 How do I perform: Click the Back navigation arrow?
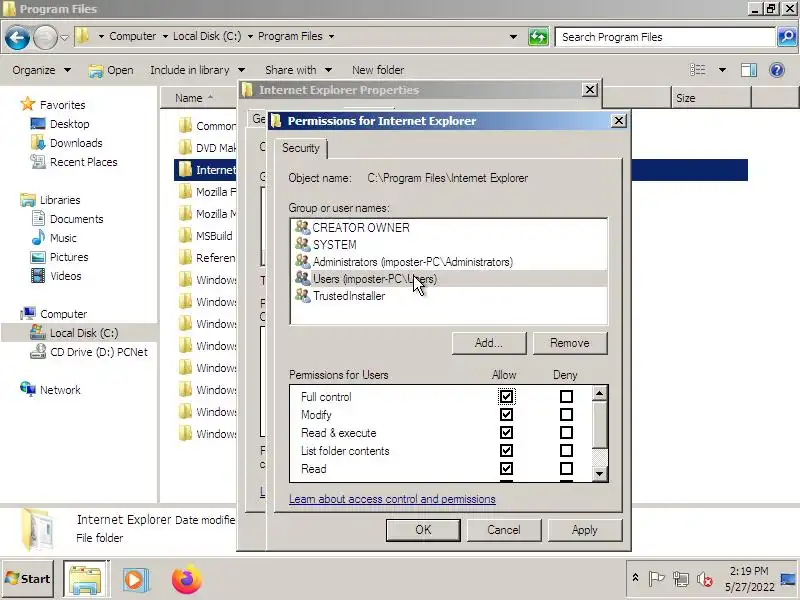coord(17,37)
